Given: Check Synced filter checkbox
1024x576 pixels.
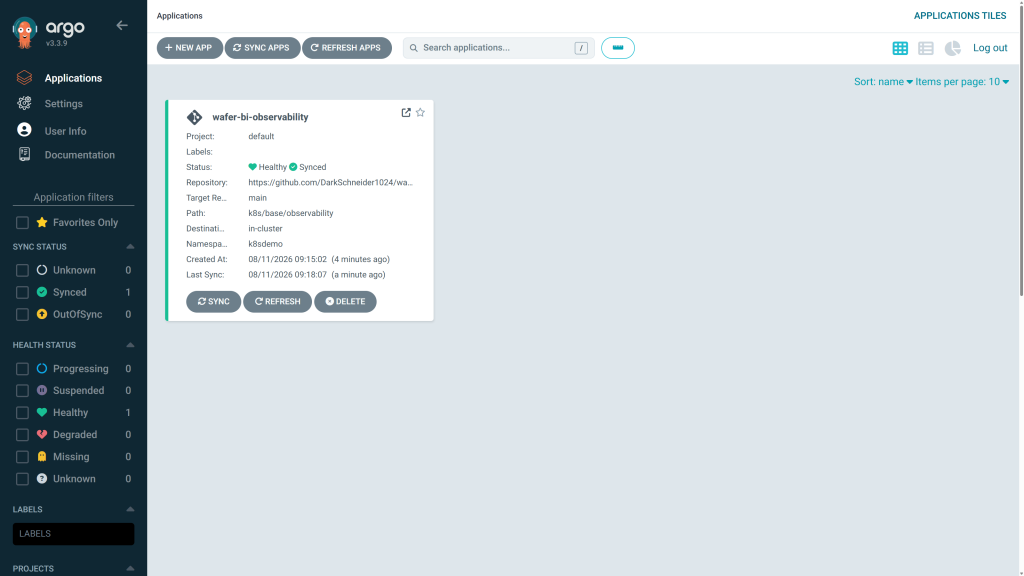Looking at the screenshot, I should [22, 293].
